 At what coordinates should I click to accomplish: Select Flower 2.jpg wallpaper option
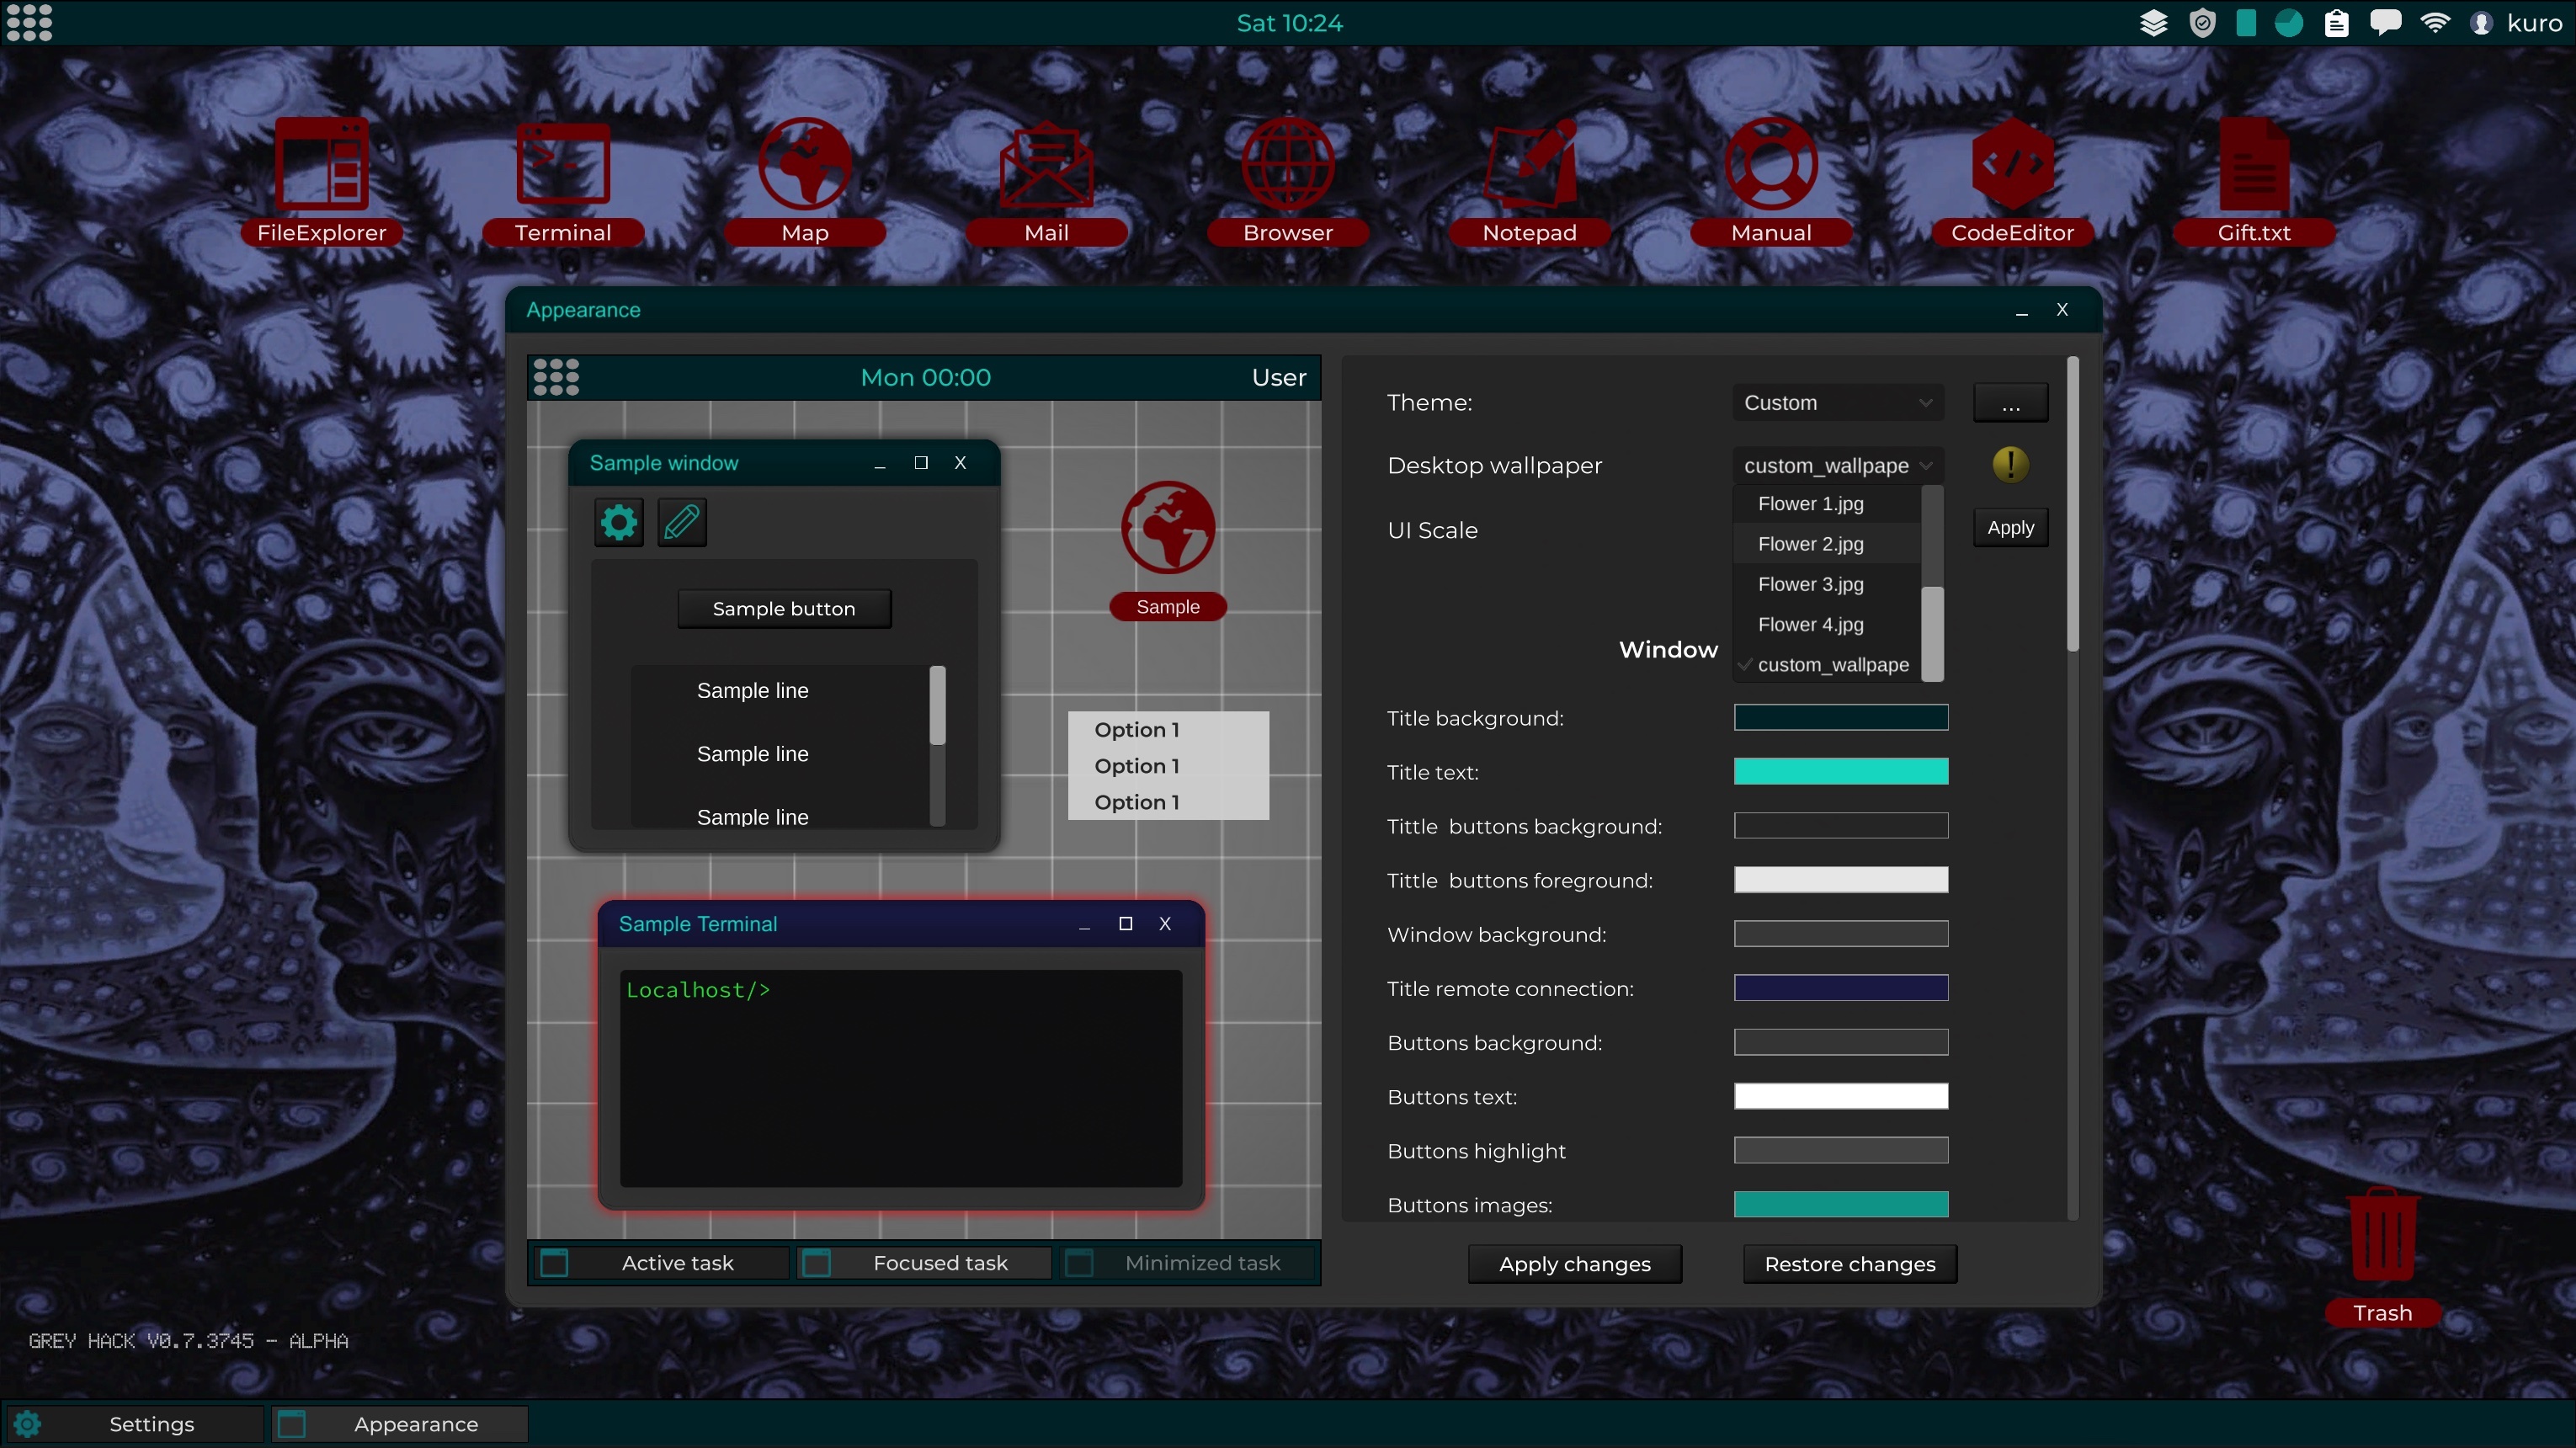[x=1826, y=544]
